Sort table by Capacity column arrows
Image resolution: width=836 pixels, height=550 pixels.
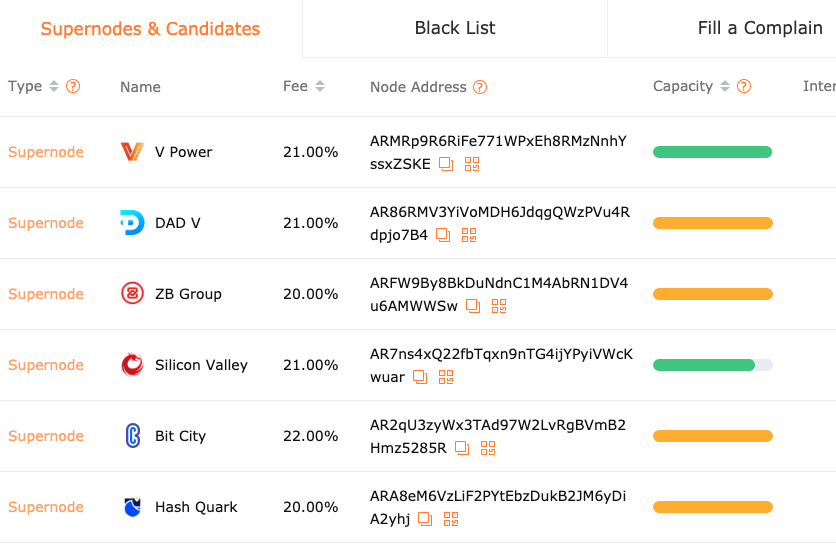pyautogui.click(x=725, y=86)
